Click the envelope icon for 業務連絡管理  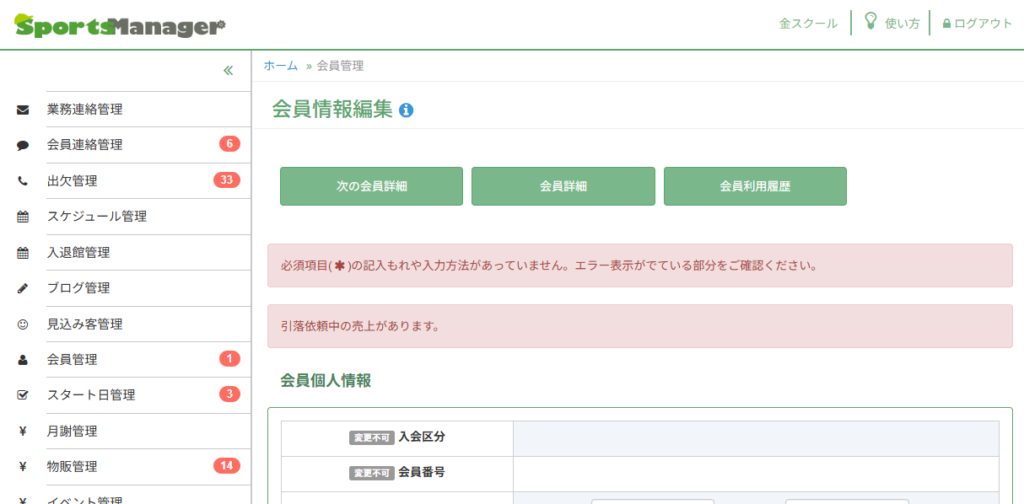pyautogui.click(x=23, y=109)
